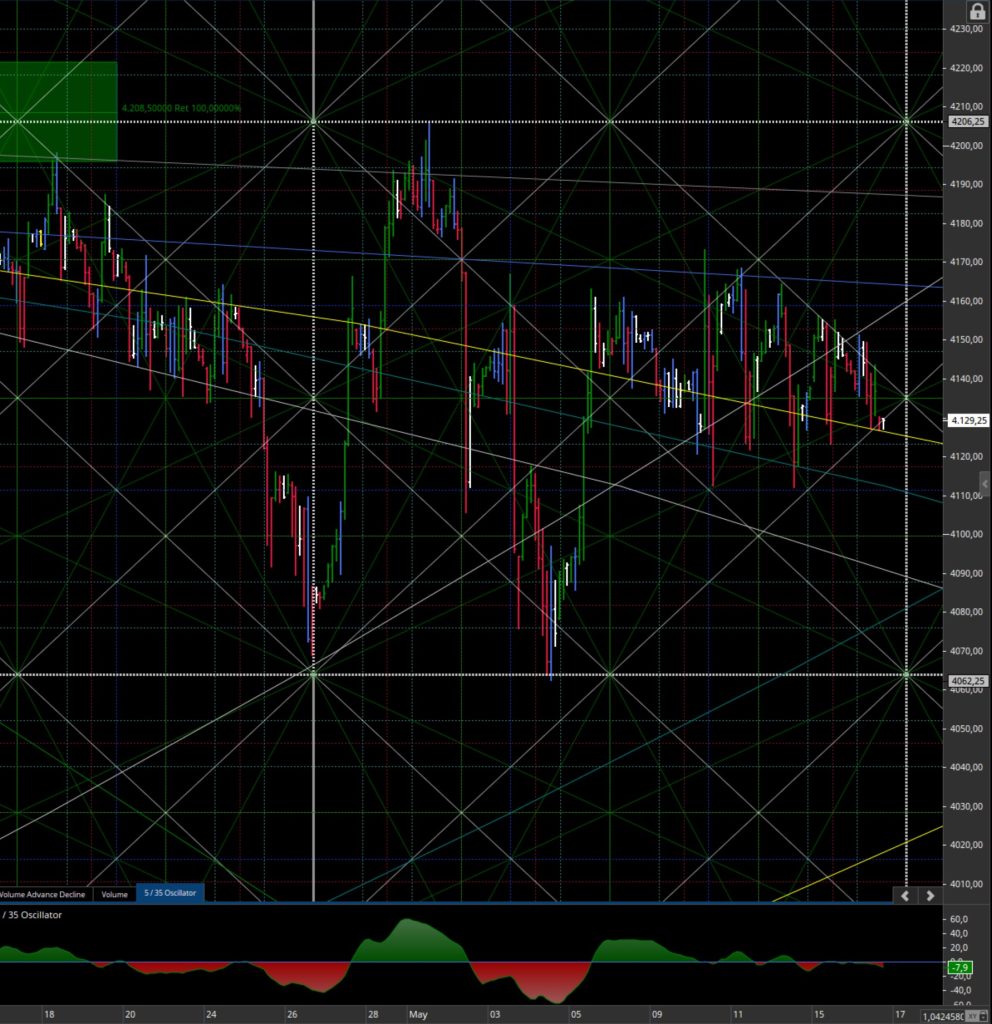Switch to the Volume Advance Decline tab

tap(43, 894)
